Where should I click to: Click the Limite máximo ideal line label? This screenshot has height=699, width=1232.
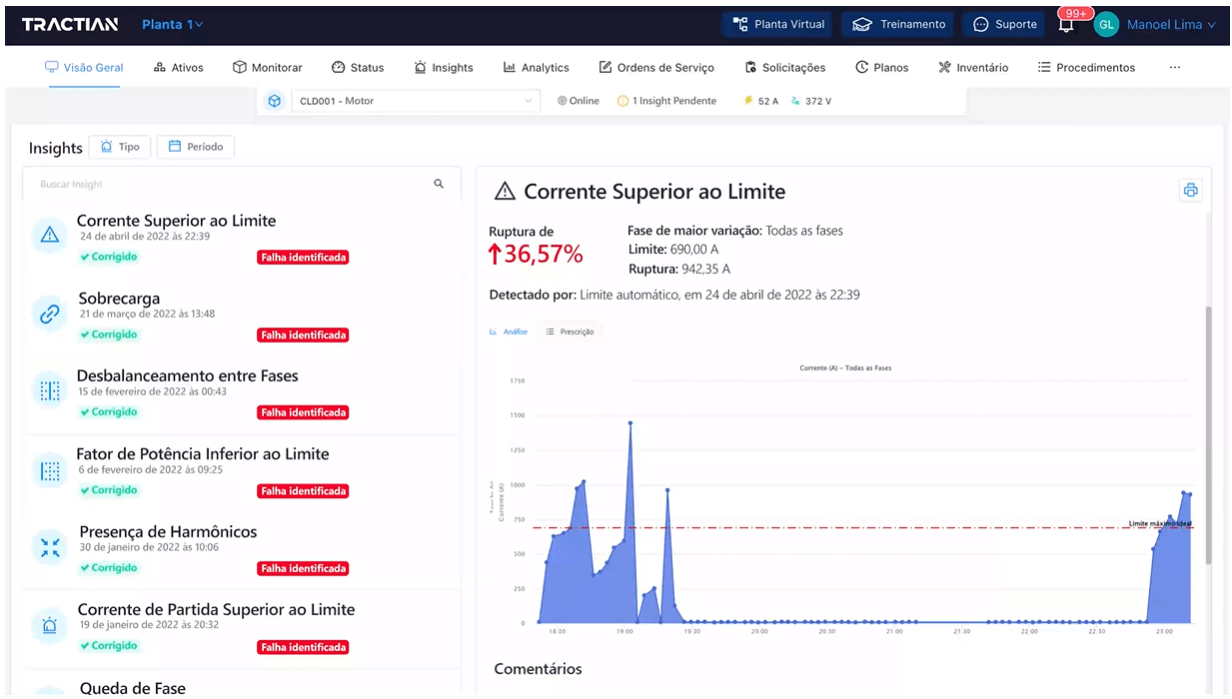1160,523
